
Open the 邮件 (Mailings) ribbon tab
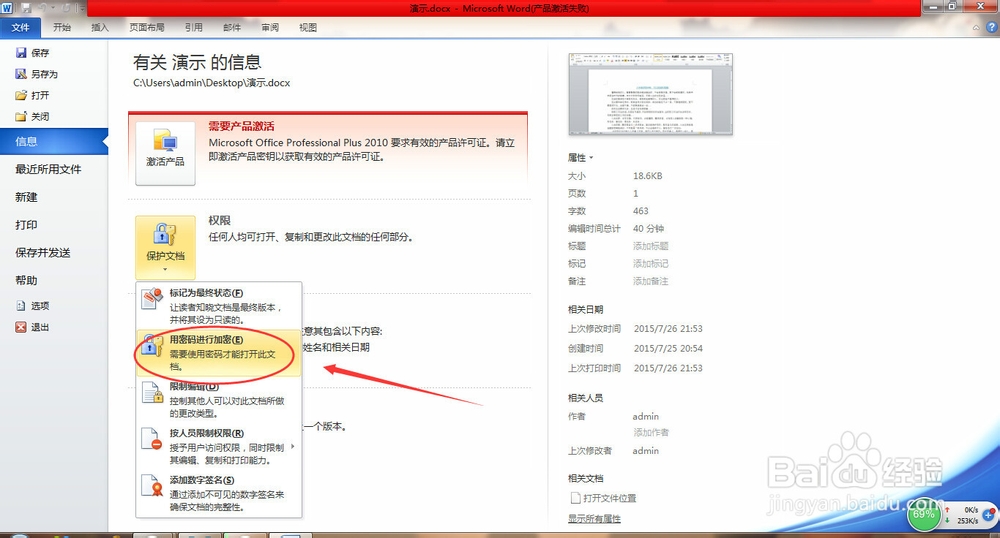(232, 27)
